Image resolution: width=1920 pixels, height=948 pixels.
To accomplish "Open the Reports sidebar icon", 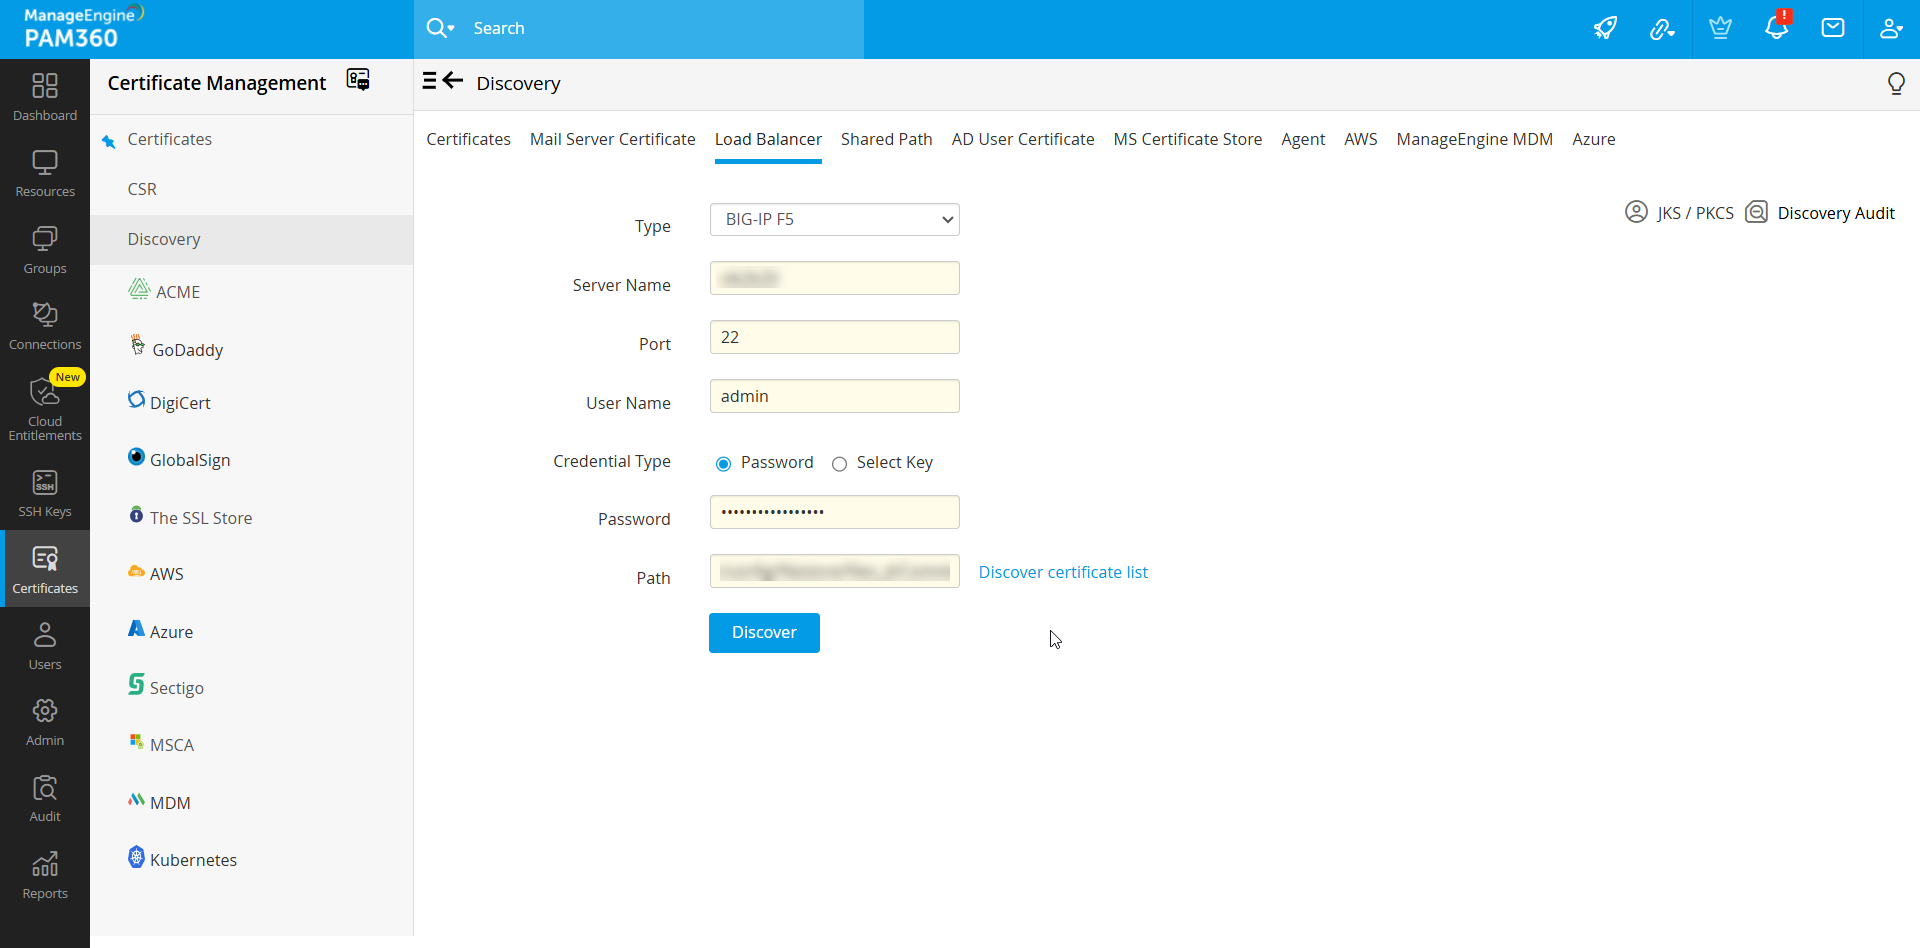I will pyautogui.click(x=45, y=876).
